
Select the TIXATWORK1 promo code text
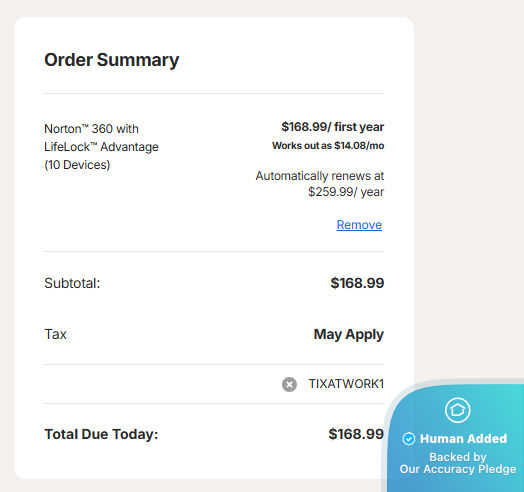pyautogui.click(x=346, y=384)
